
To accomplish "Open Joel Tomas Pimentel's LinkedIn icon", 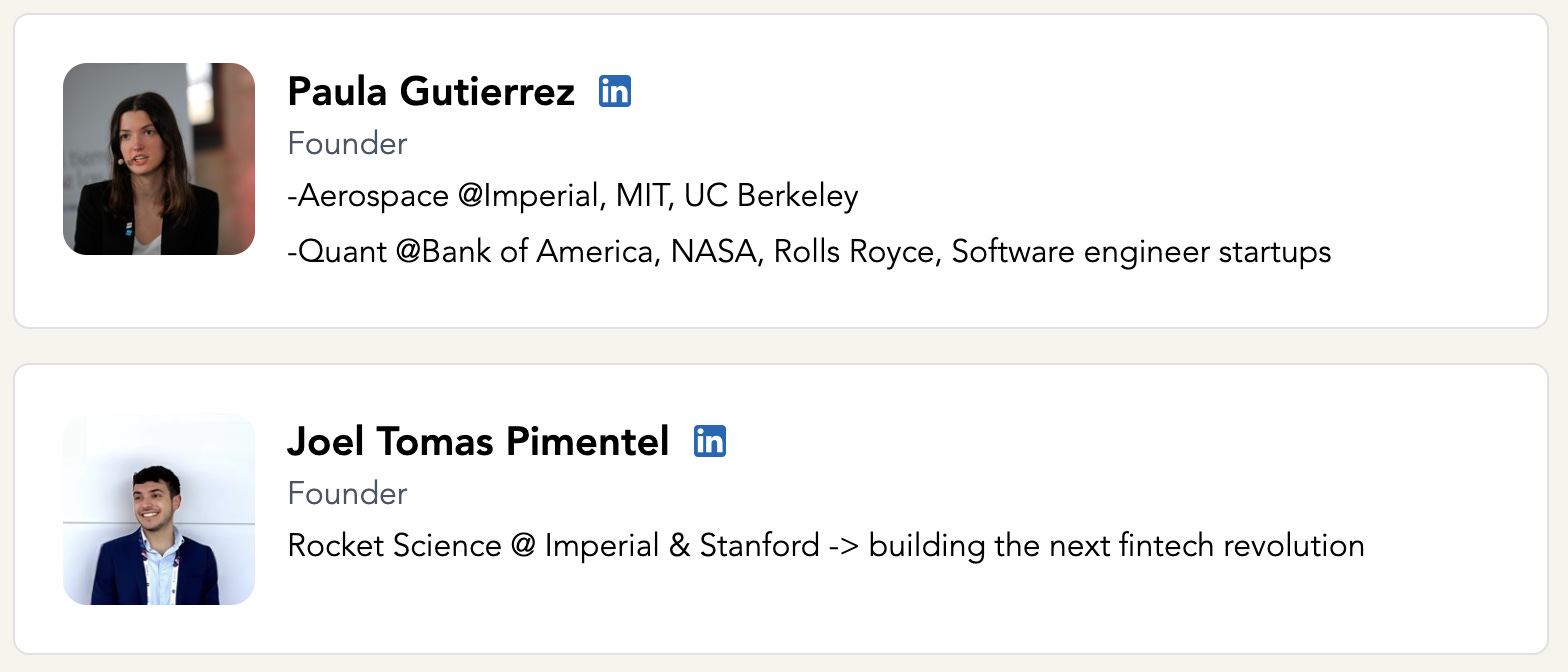I will [710, 441].
